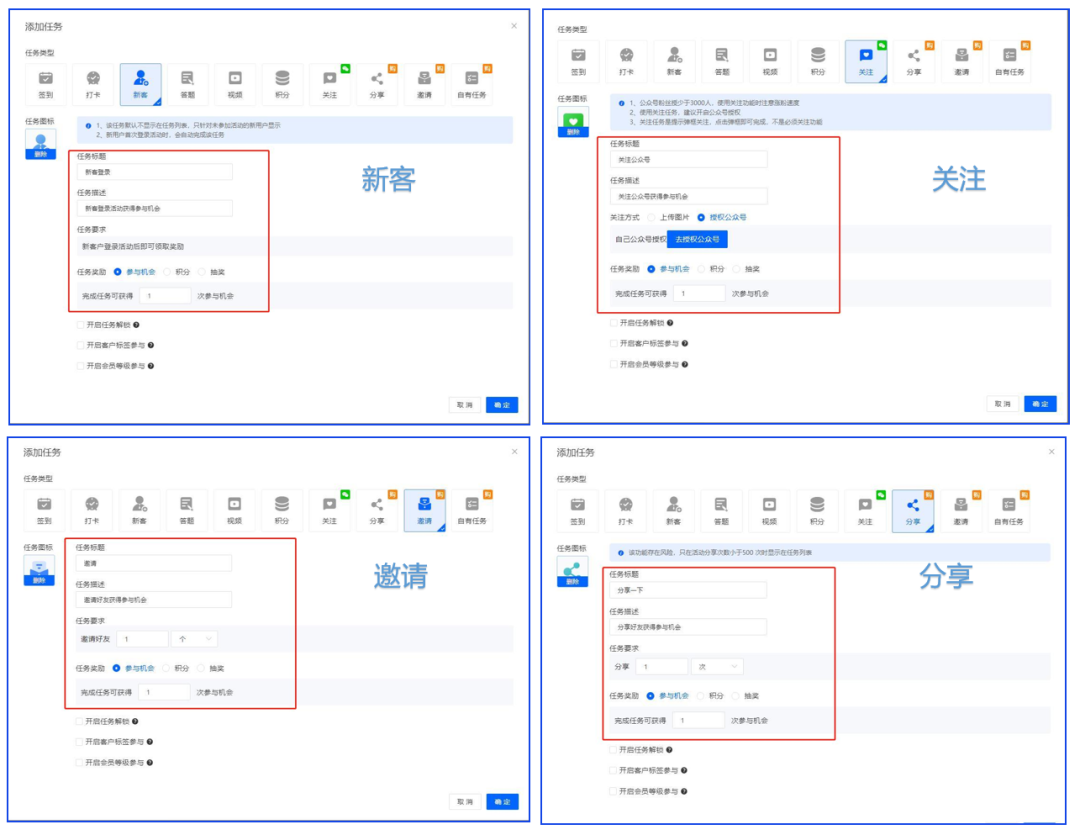This screenshot has height=835, width=1080.
Task: Choose 新客 task type in 关注公众号 dialog
Action: pos(674,61)
